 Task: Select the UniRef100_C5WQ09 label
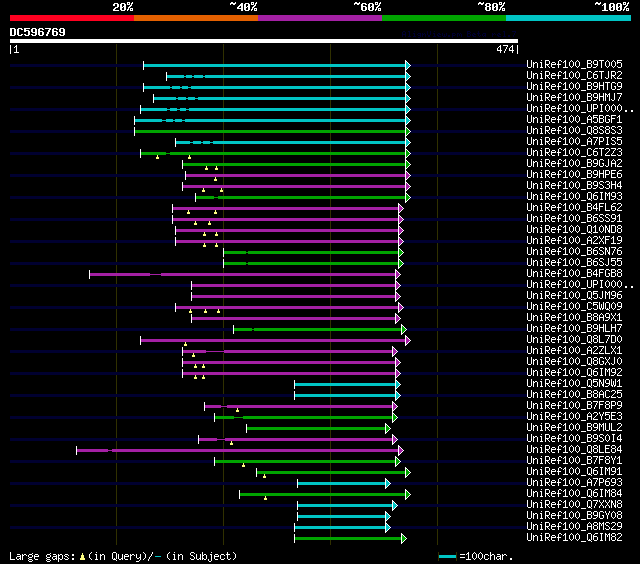click(574, 306)
